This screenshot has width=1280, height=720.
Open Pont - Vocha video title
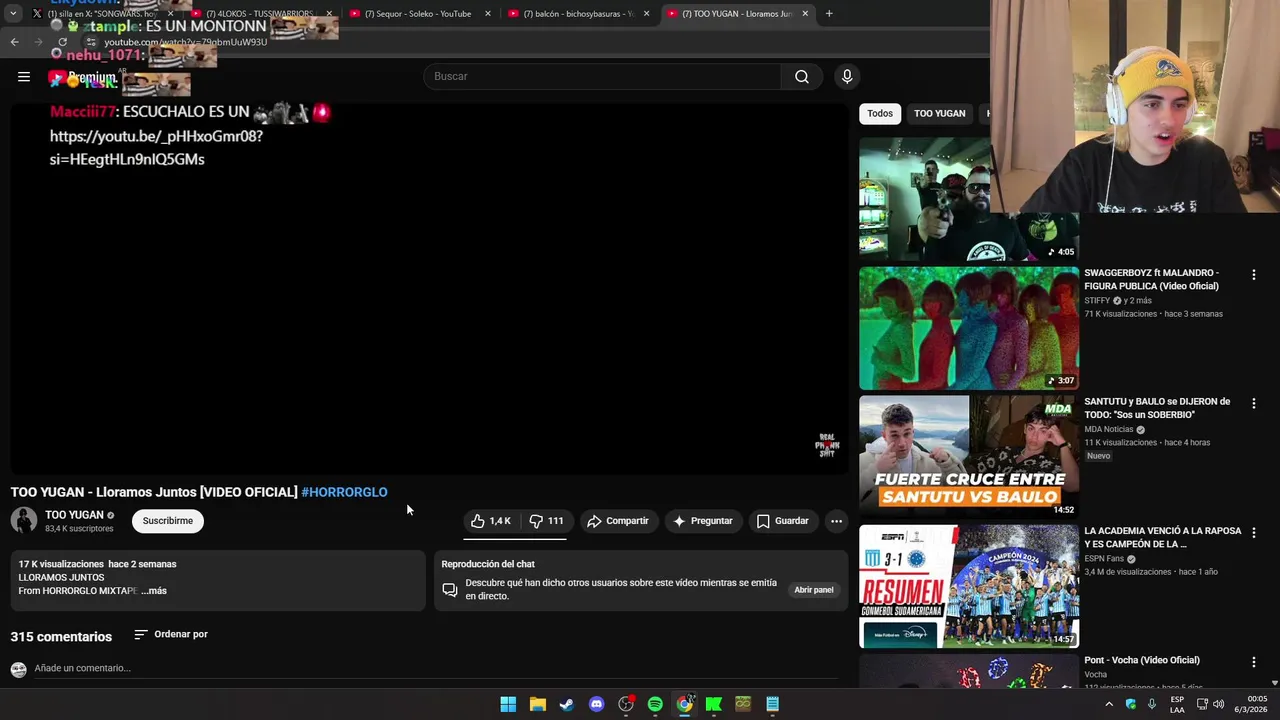click(x=1142, y=660)
